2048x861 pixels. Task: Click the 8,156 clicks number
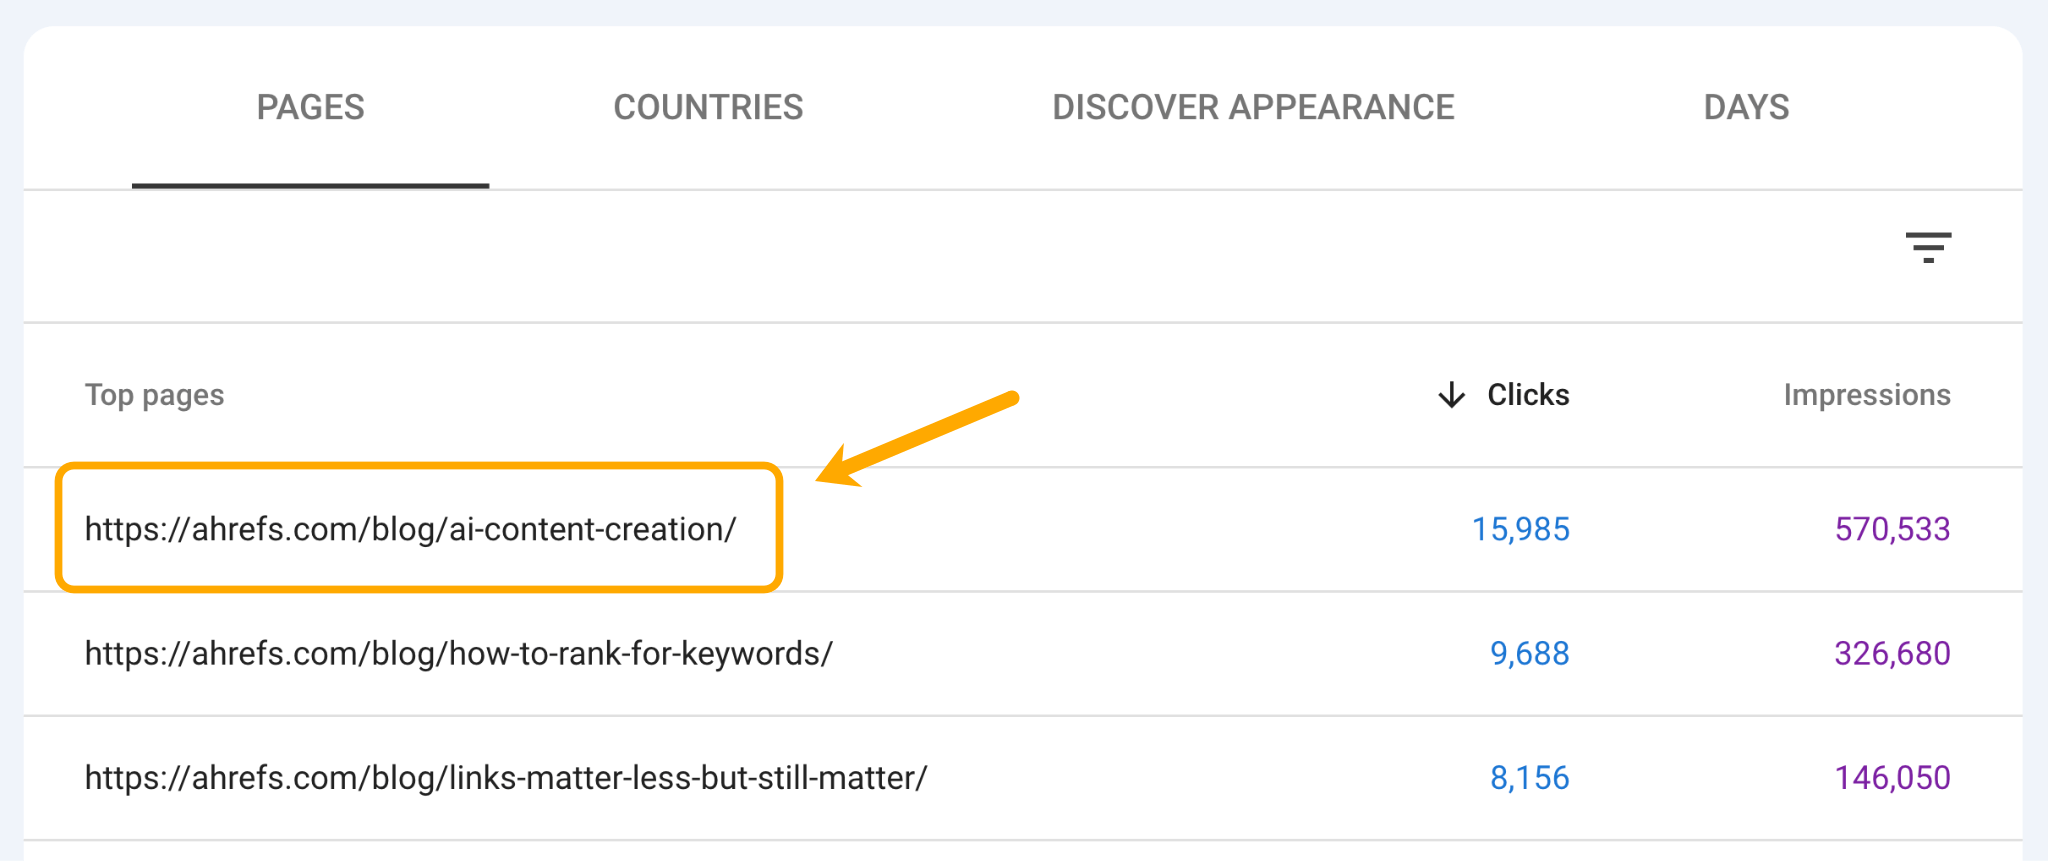[1529, 776]
